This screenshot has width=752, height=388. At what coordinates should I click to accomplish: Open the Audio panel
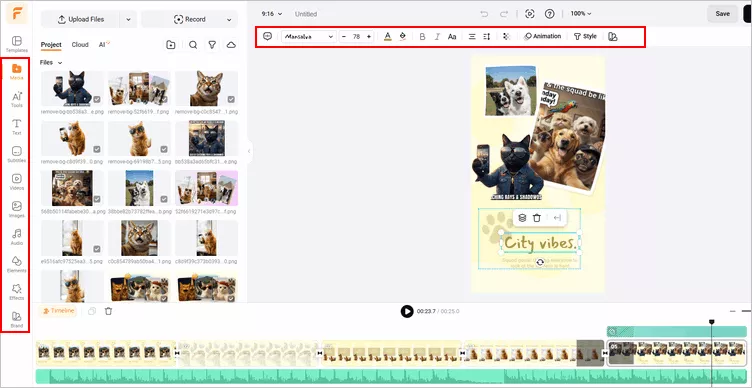click(17, 236)
